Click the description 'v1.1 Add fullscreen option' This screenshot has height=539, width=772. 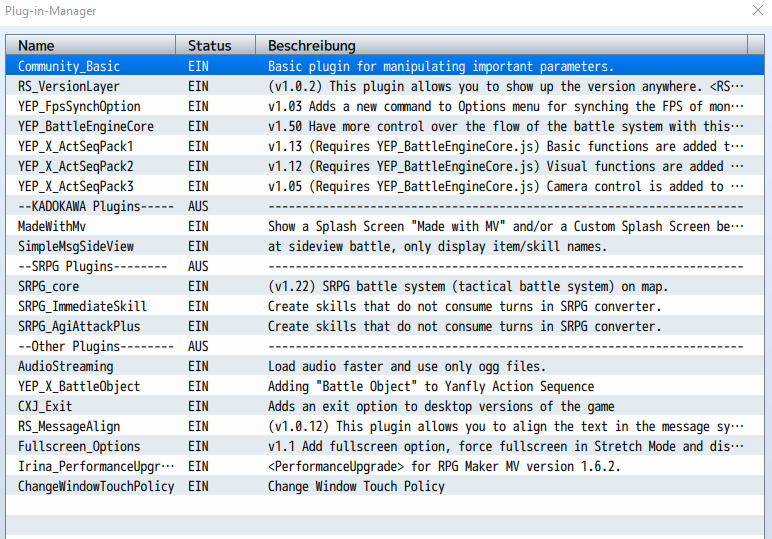tap(506, 446)
